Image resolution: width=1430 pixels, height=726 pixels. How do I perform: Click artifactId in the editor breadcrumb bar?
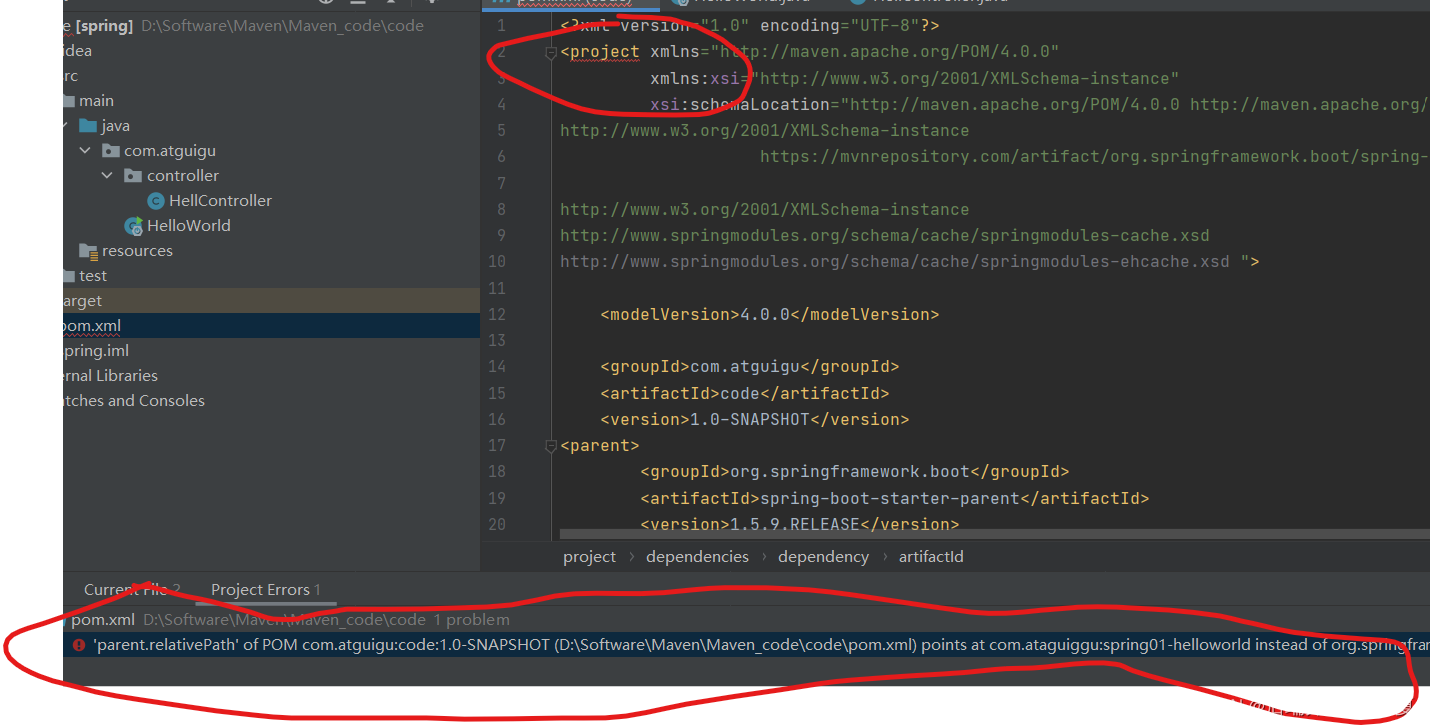coord(931,556)
